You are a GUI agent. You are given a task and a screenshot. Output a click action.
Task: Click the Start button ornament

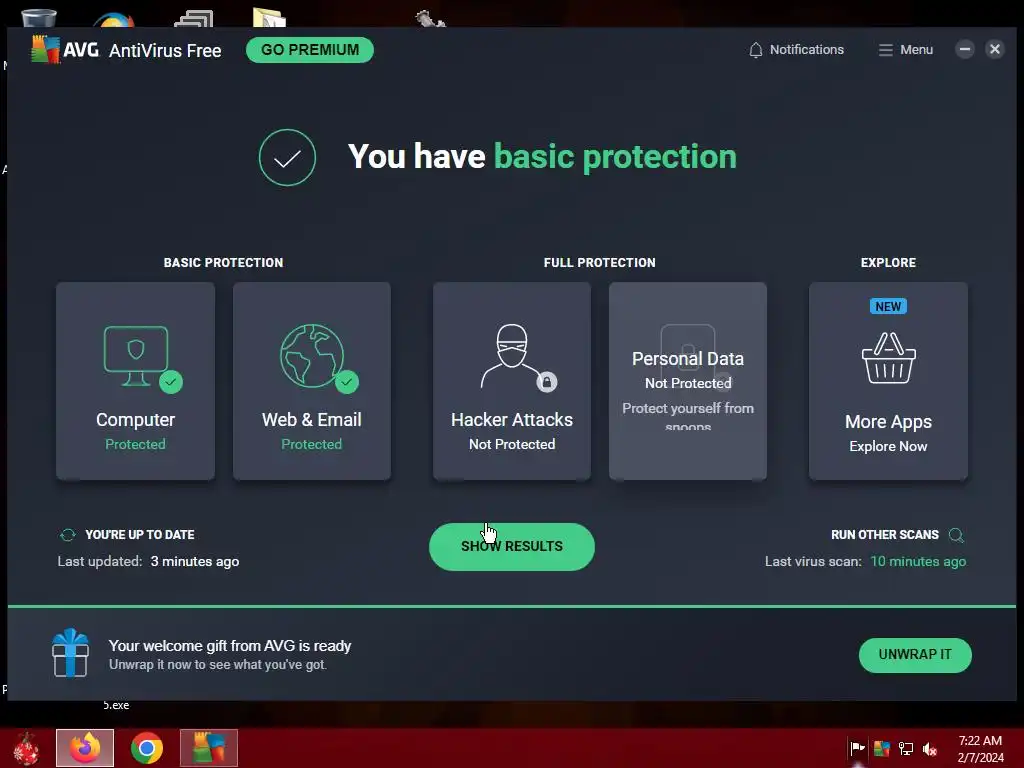[x=27, y=748]
